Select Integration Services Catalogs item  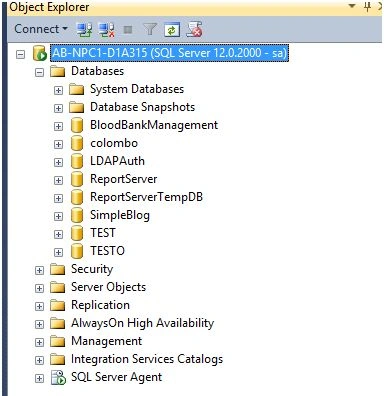click(x=147, y=359)
